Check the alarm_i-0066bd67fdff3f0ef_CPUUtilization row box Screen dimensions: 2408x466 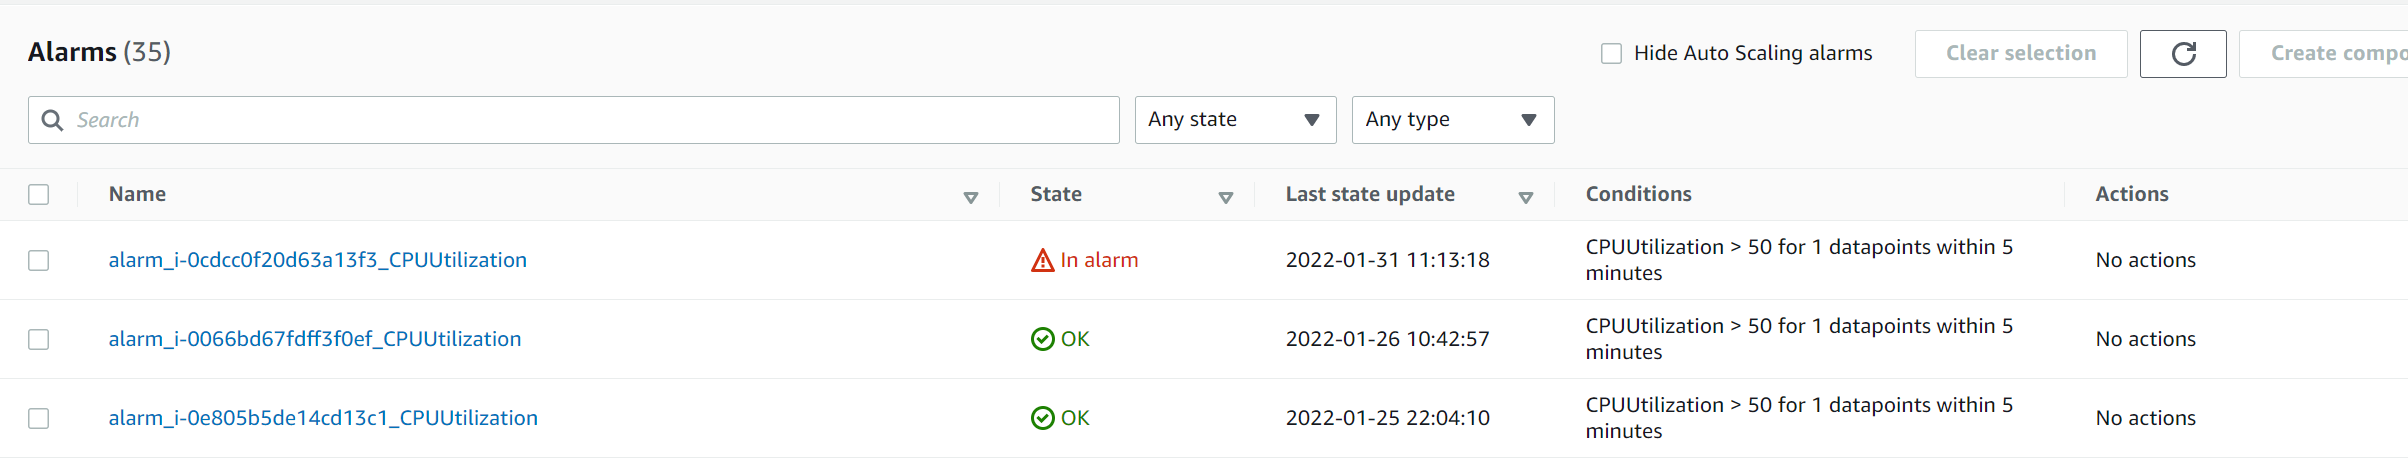tap(39, 339)
